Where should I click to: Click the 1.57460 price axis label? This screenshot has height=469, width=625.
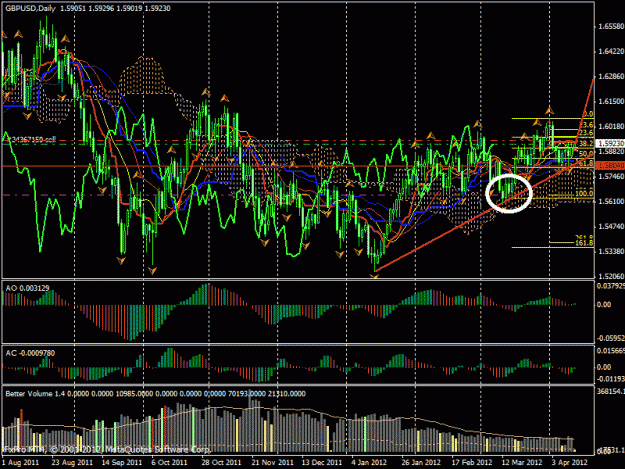pyautogui.click(x=611, y=176)
